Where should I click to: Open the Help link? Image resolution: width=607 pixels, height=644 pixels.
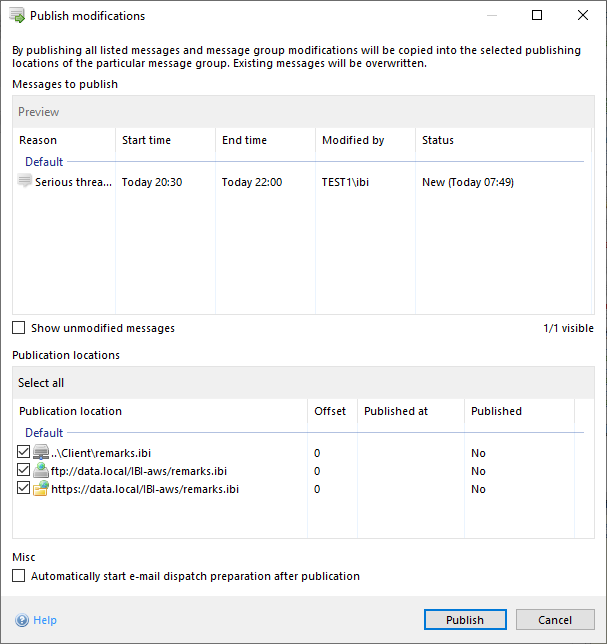click(45, 620)
